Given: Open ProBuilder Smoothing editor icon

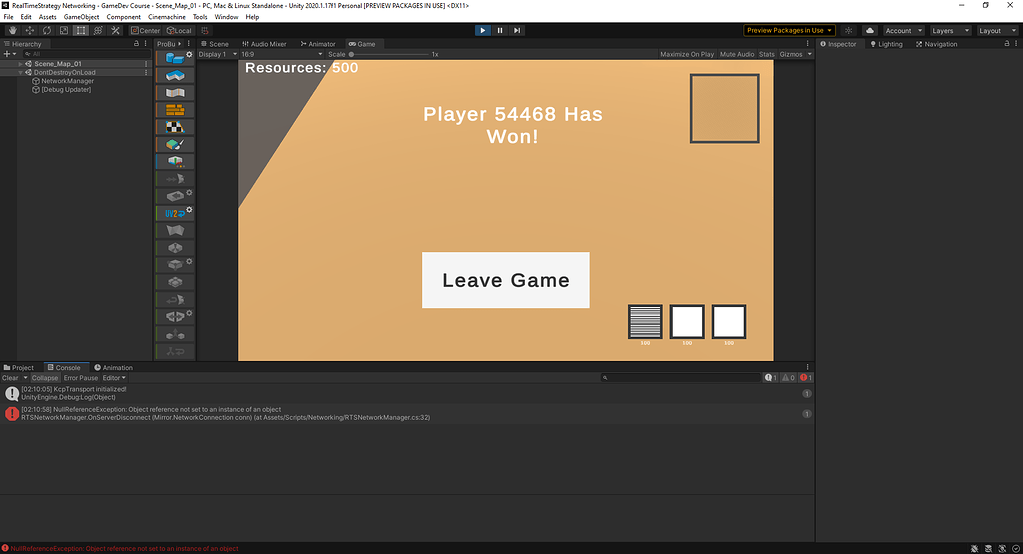Looking at the screenshot, I should pos(174,93).
